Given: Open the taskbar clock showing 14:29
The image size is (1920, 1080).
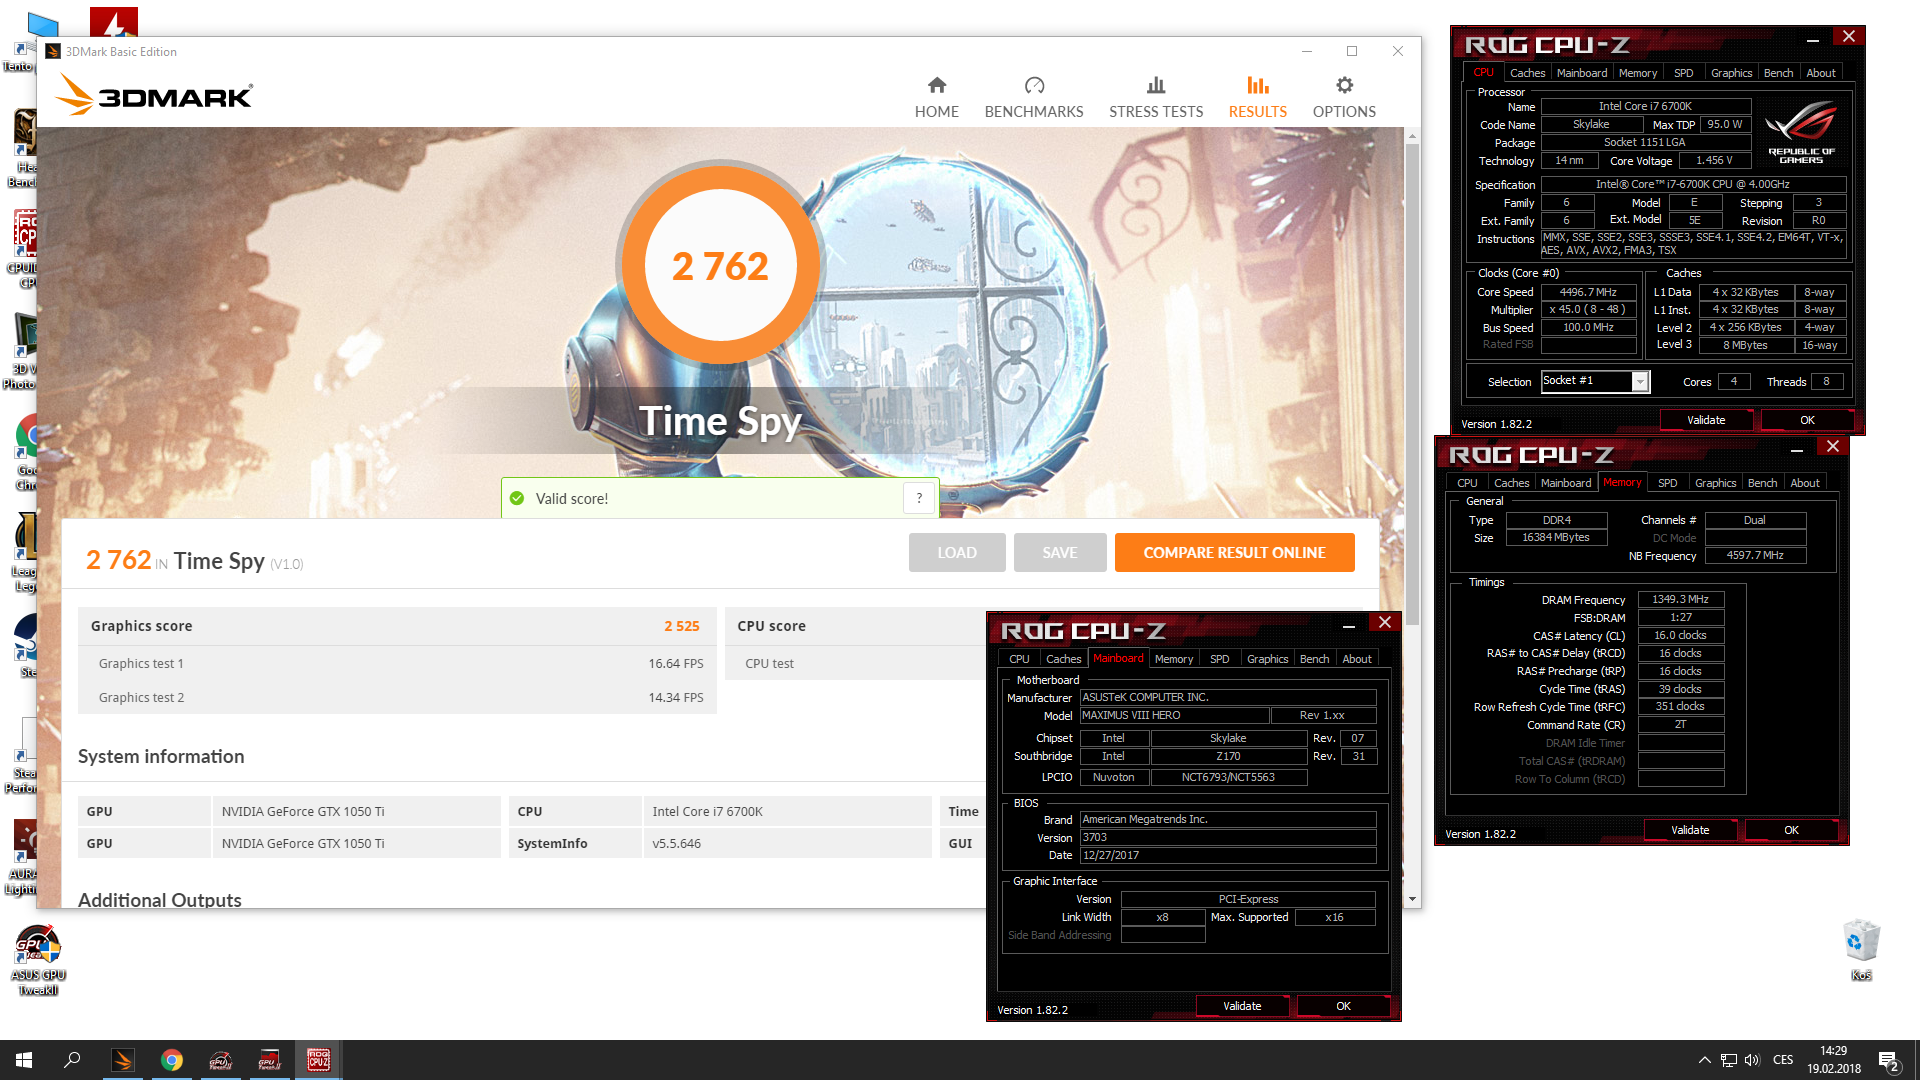Looking at the screenshot, I should click(x=1834, y=1060).
